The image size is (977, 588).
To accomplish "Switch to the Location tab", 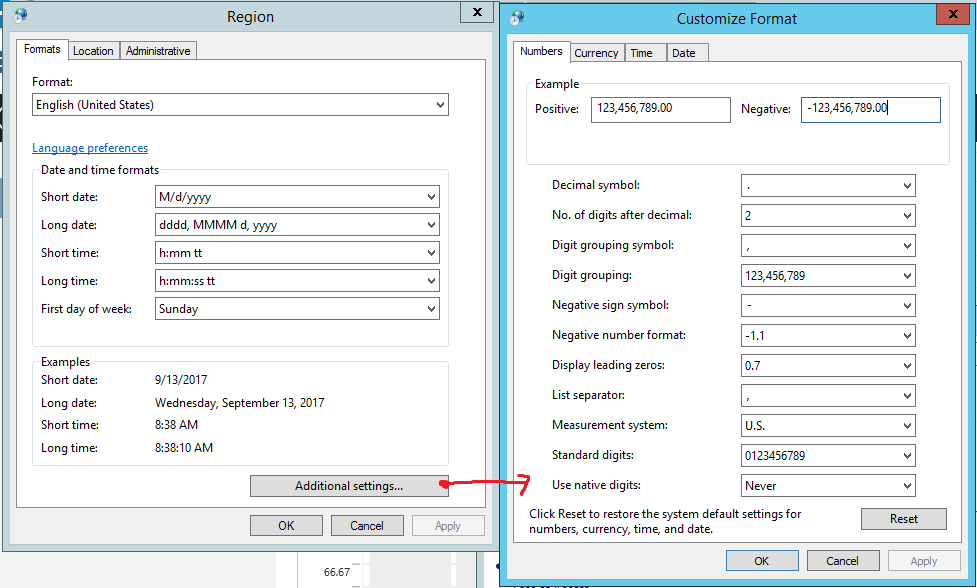I will click(93, 51).
